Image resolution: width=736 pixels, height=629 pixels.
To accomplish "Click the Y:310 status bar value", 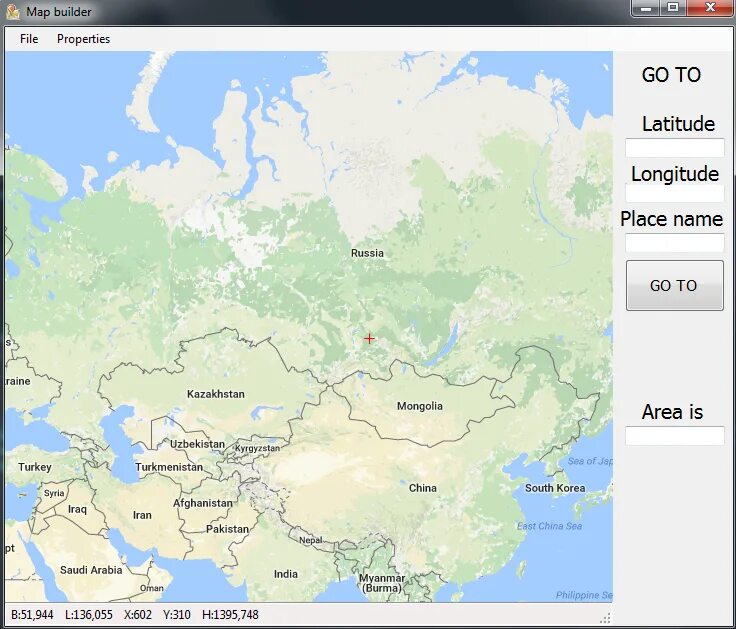I will 176,615.
